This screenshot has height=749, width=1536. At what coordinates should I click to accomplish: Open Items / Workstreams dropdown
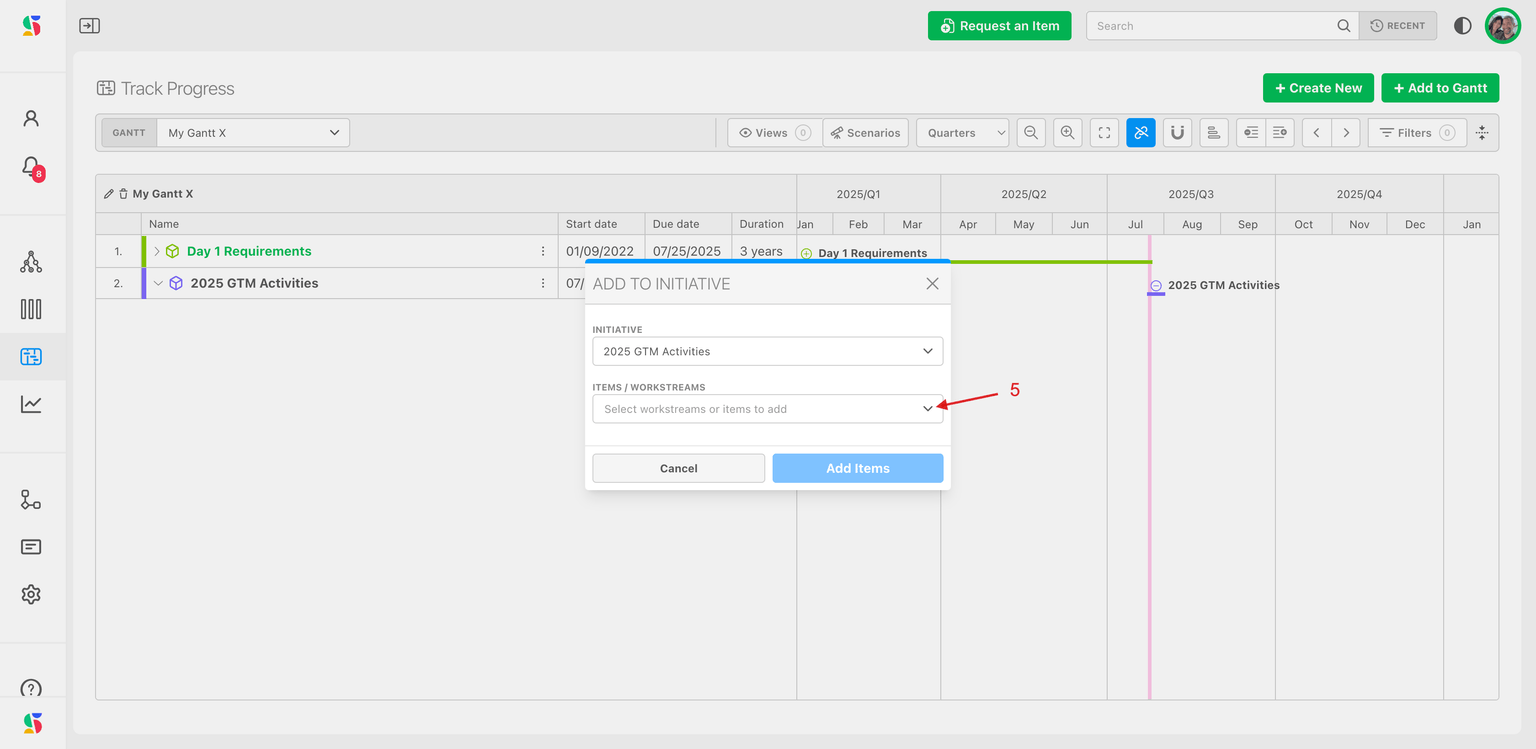click(767, 409)
